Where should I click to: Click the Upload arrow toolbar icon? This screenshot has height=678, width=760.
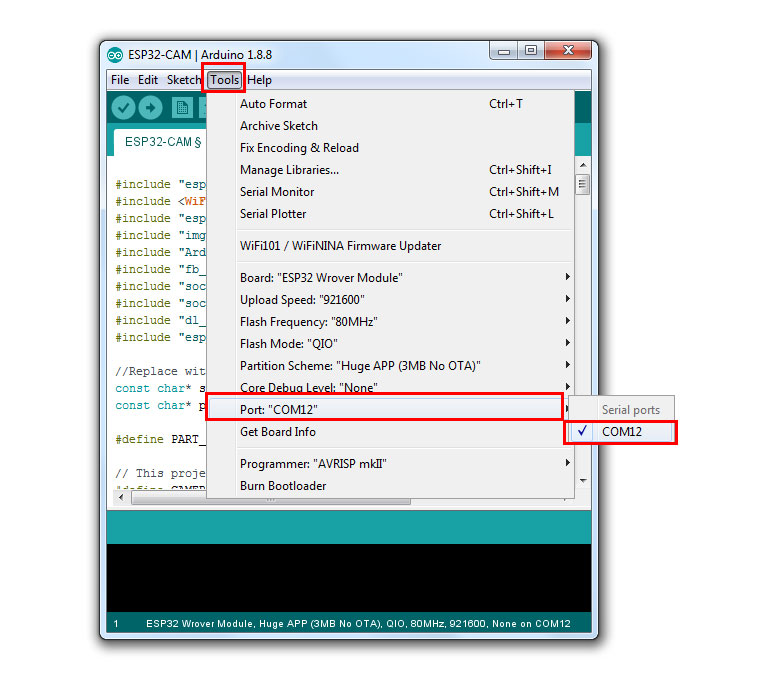150,108
